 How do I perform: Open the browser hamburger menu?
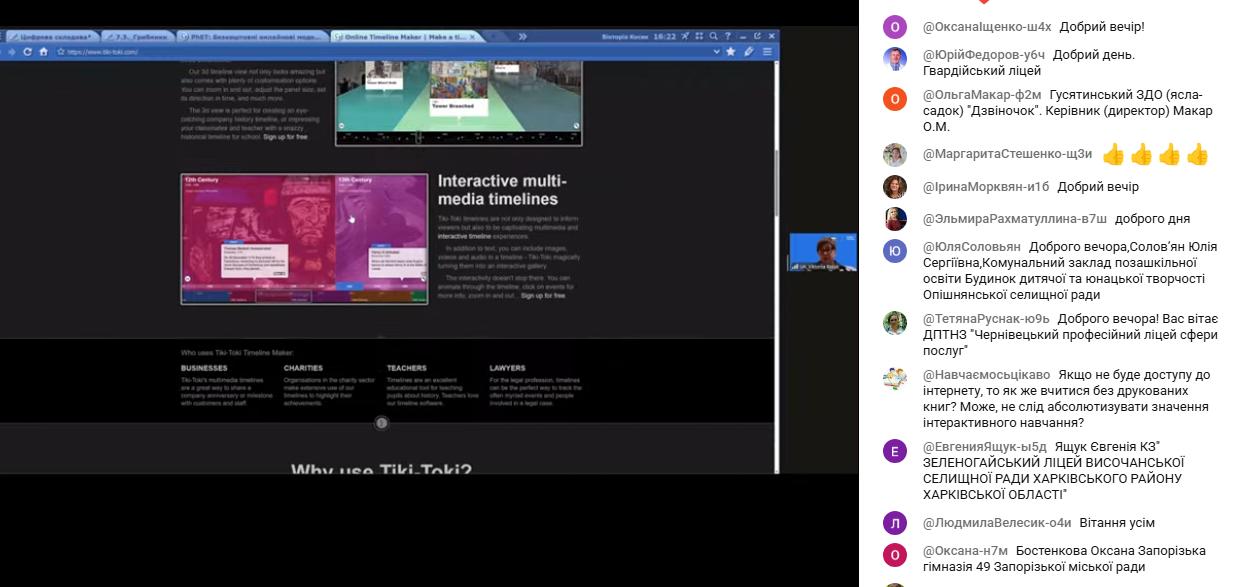click(767, 51)
